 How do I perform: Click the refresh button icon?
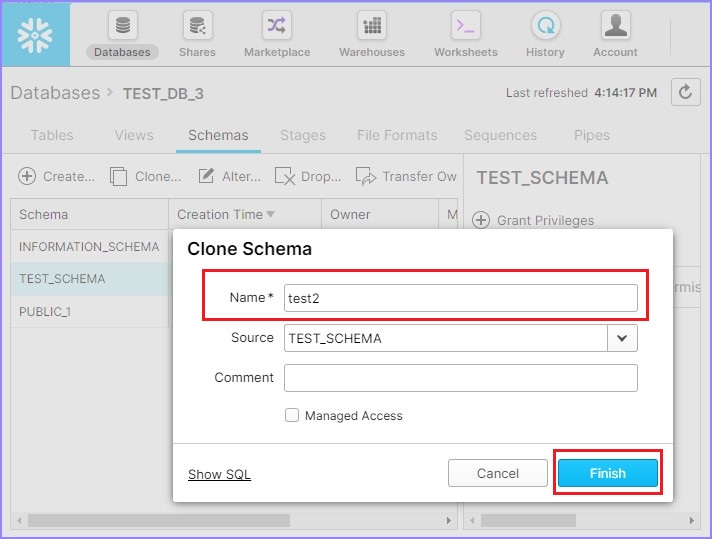coord(685,92)
